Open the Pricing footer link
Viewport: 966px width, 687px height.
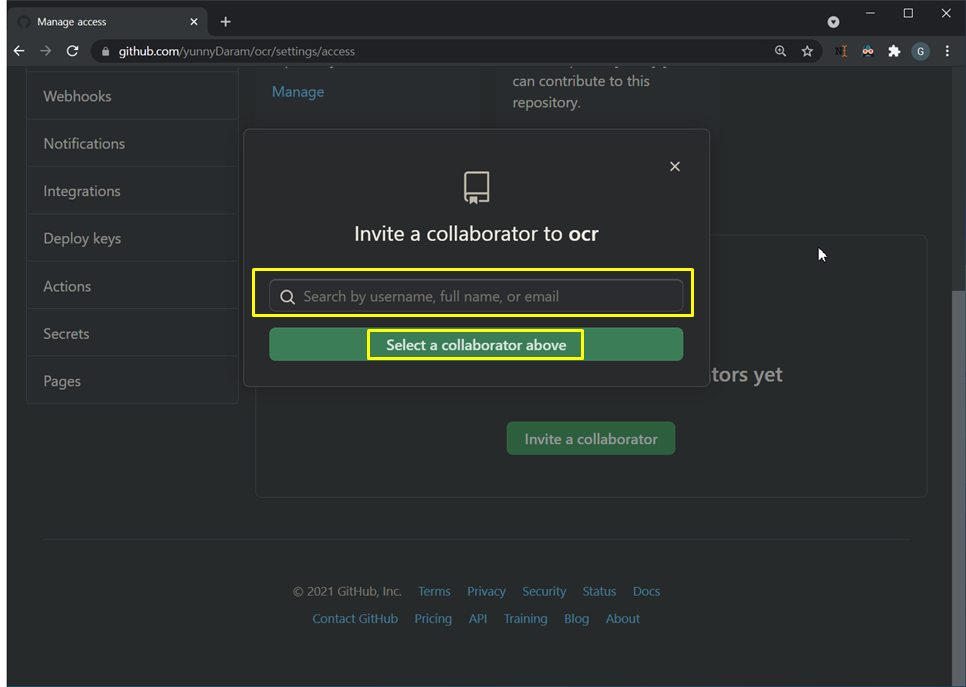pyautogui.click(x=432, y=619)
